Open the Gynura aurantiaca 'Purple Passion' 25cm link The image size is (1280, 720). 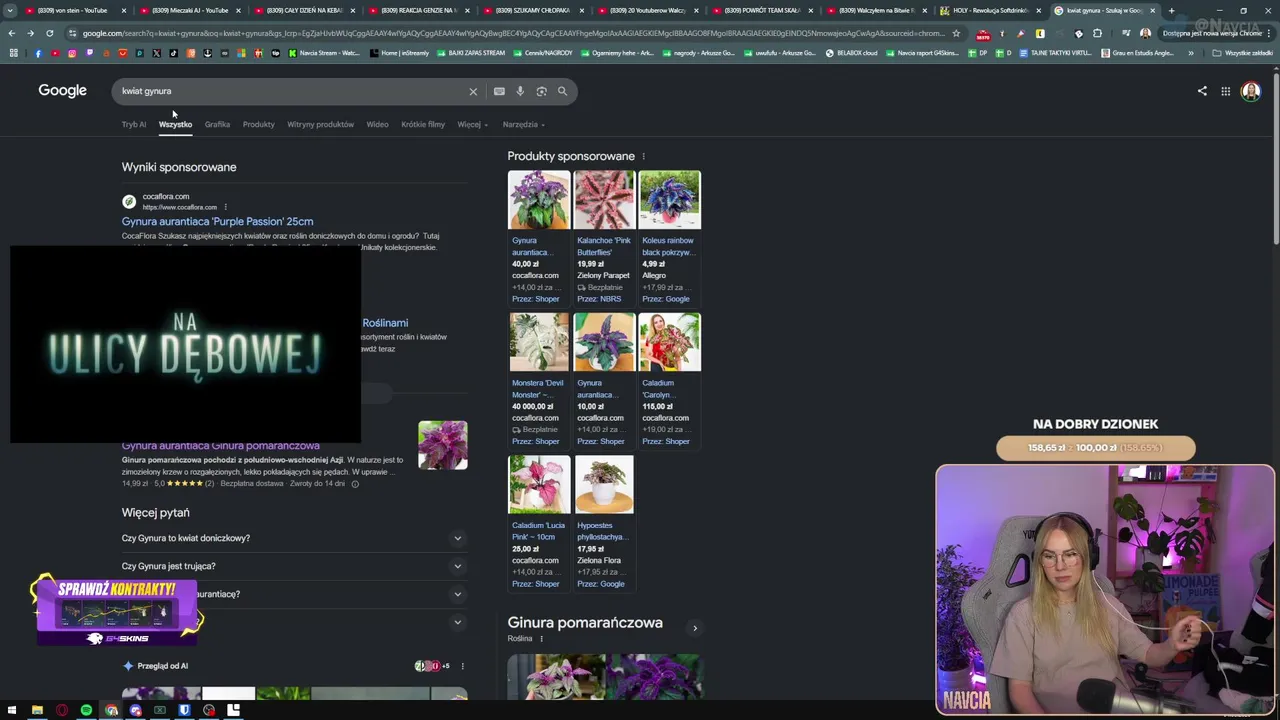217,222
